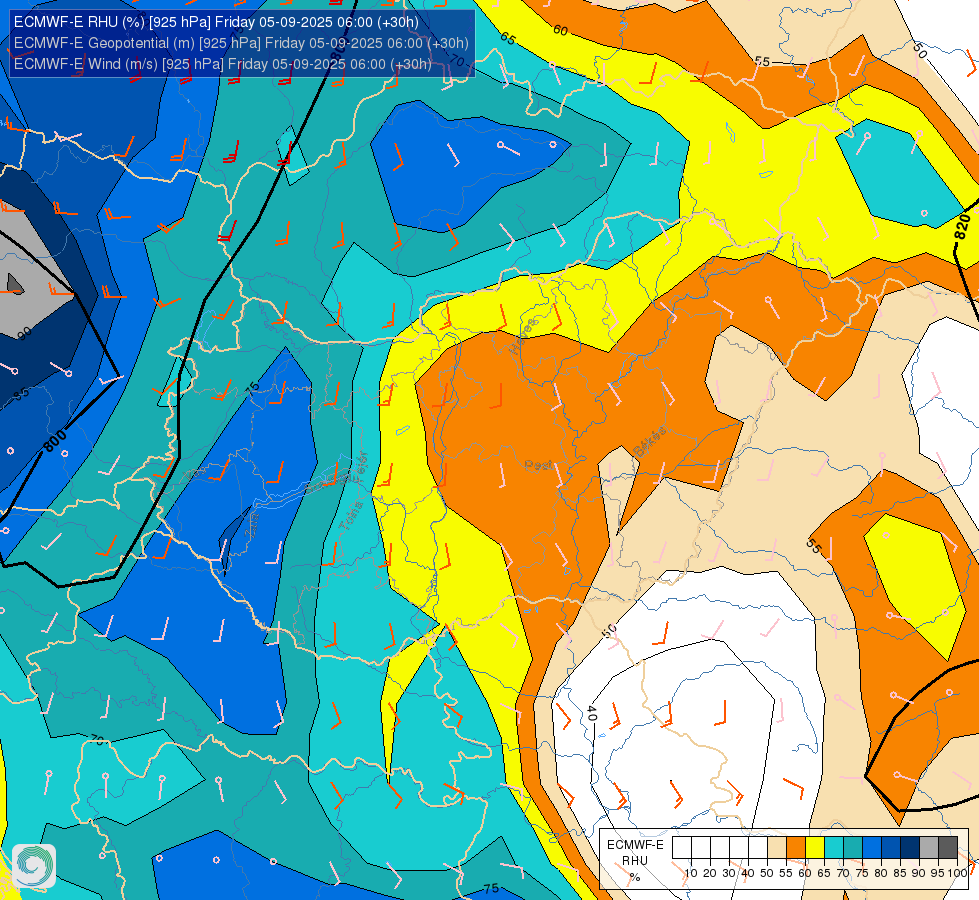Click the Pest county label on the map
Image resolution: width=979 pixels, height=900 pixels.
pos(538,465)
